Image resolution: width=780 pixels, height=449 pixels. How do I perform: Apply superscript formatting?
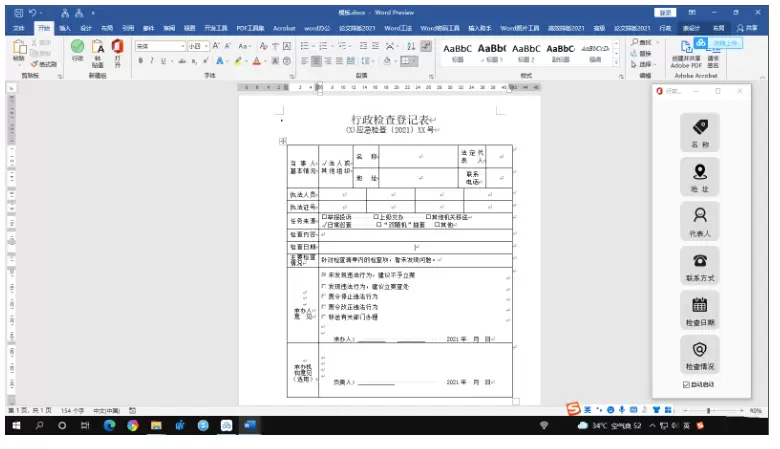click(205, 61)
